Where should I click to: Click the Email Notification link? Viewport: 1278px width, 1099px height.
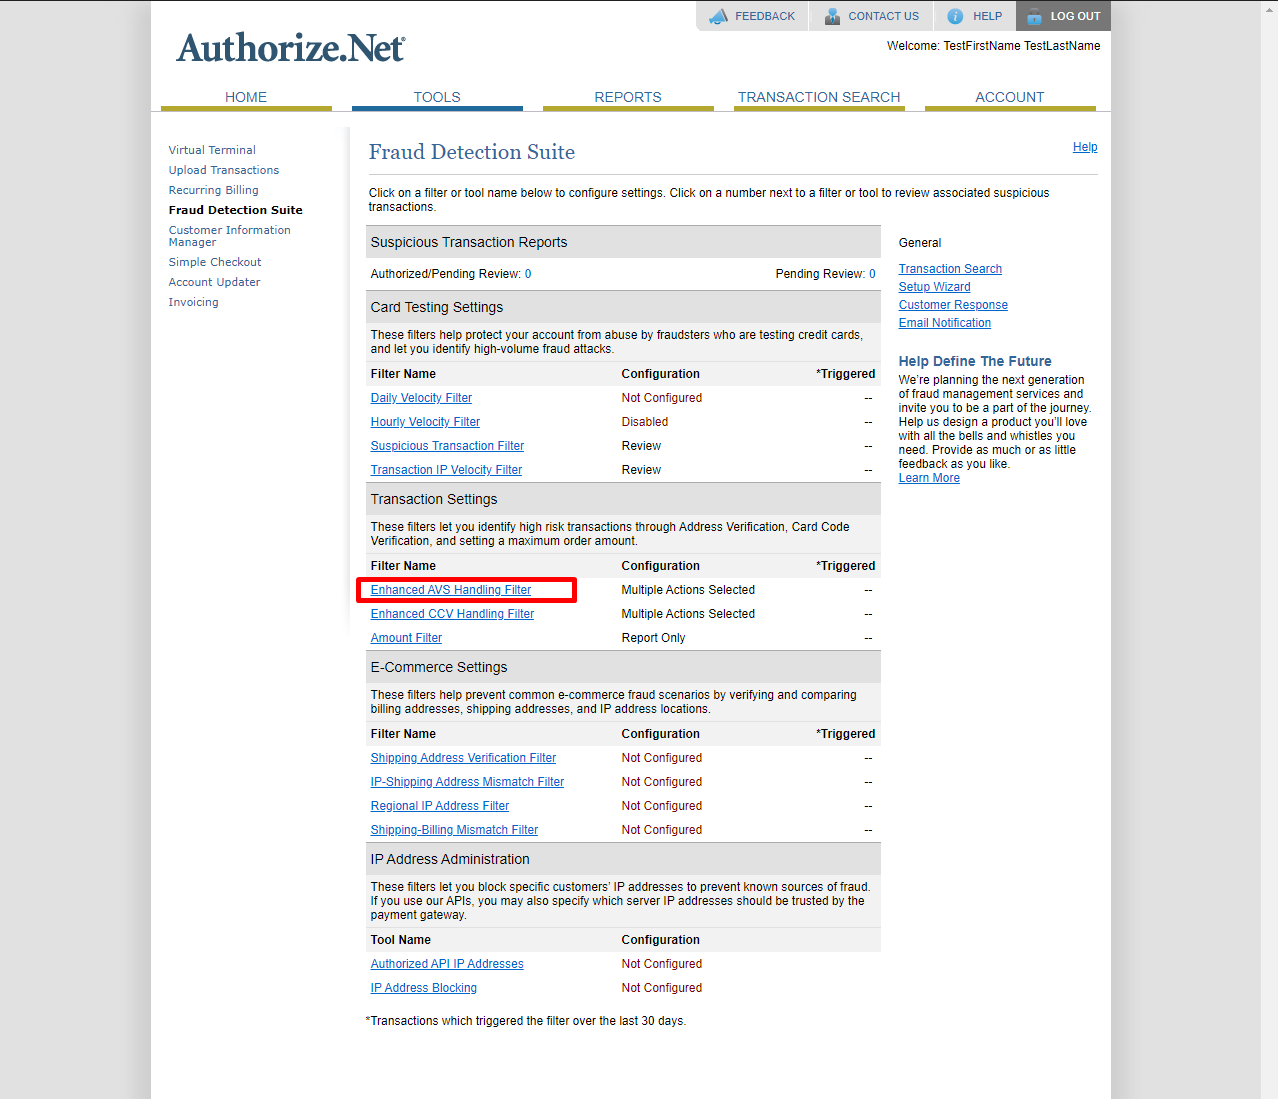pyautogui.click(x=945, y=323)
